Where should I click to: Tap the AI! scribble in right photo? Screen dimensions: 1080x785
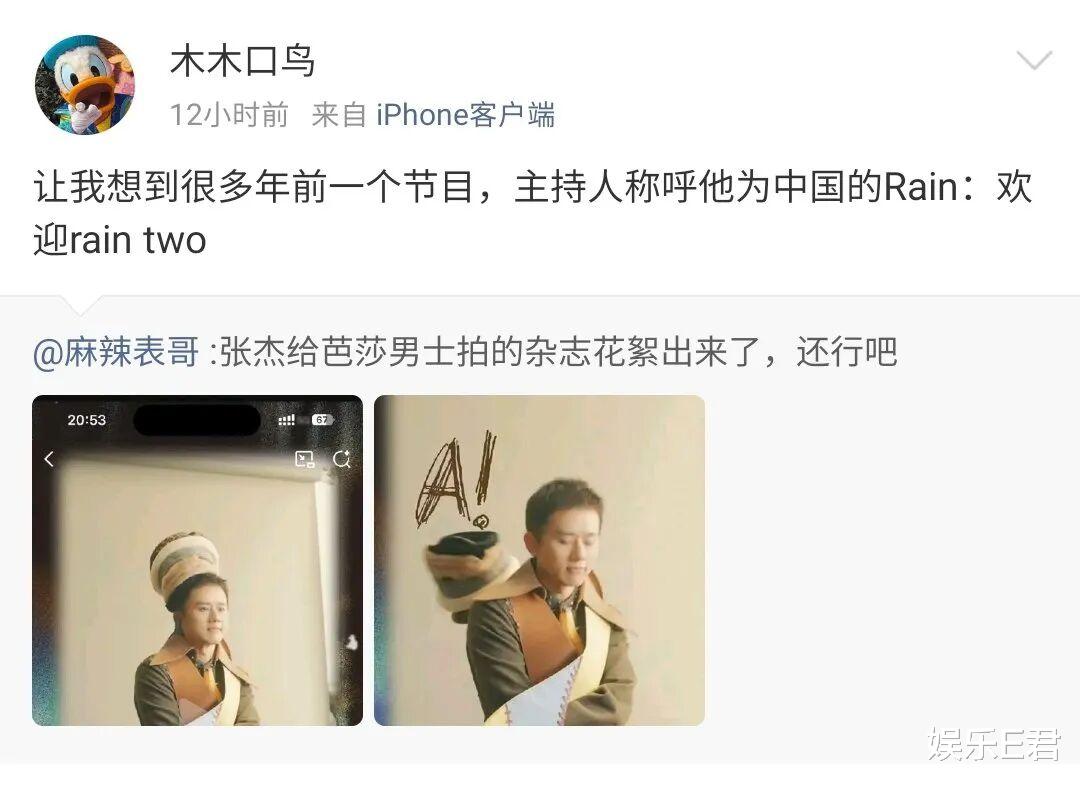pos(456,479)
